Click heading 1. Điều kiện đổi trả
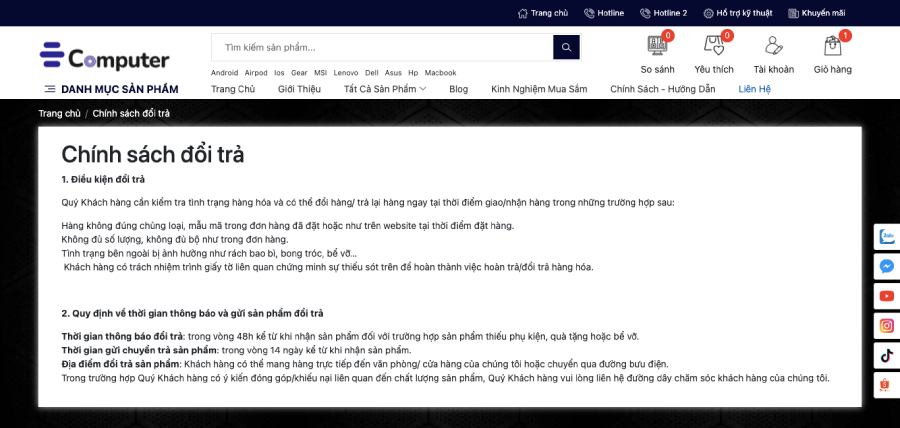 103,180
